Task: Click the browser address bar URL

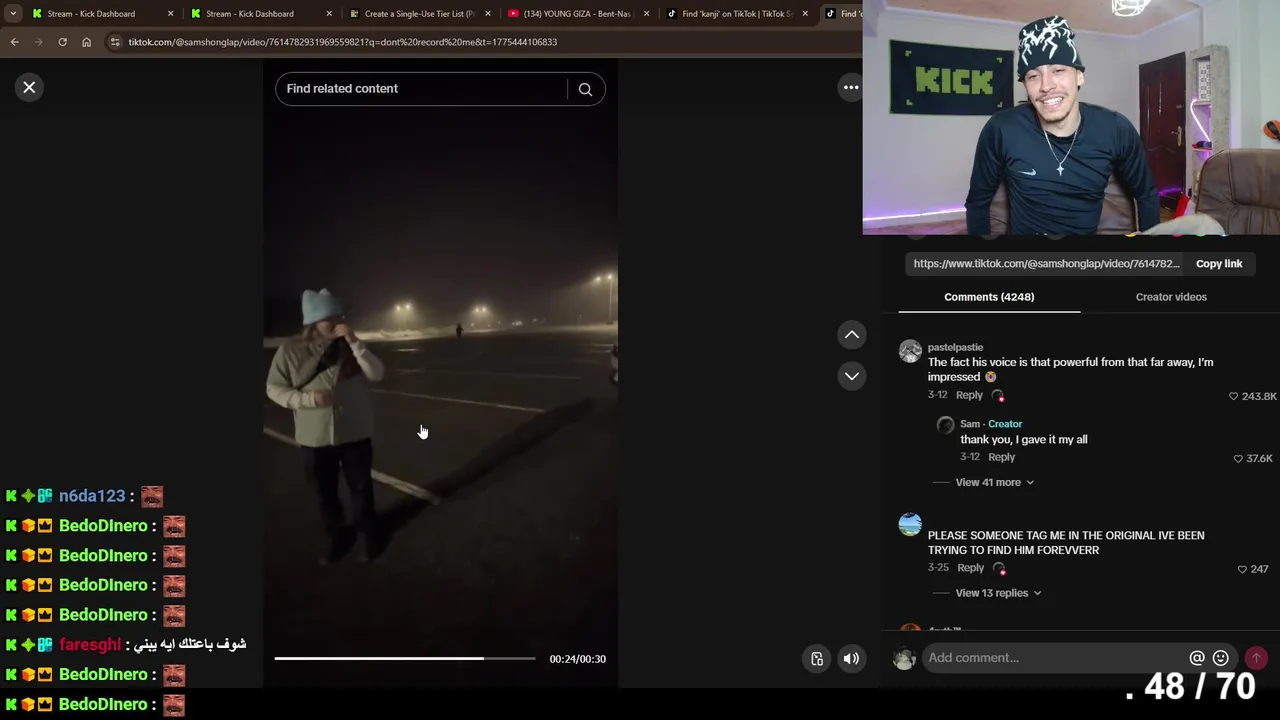Action: (x=342, y=42)
